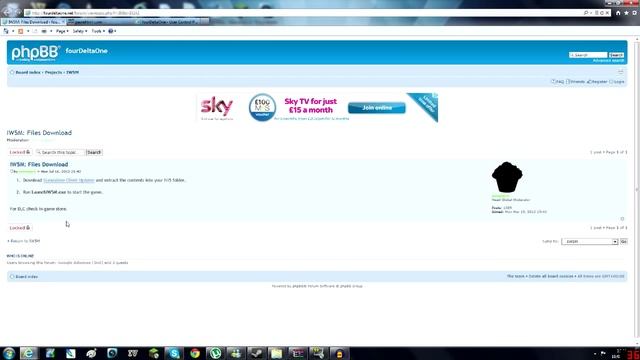Click the RSS feeds icon in command bar
The width and height of the screenshot is (640, 360).
pyautogui.click(x=20, y=31)
